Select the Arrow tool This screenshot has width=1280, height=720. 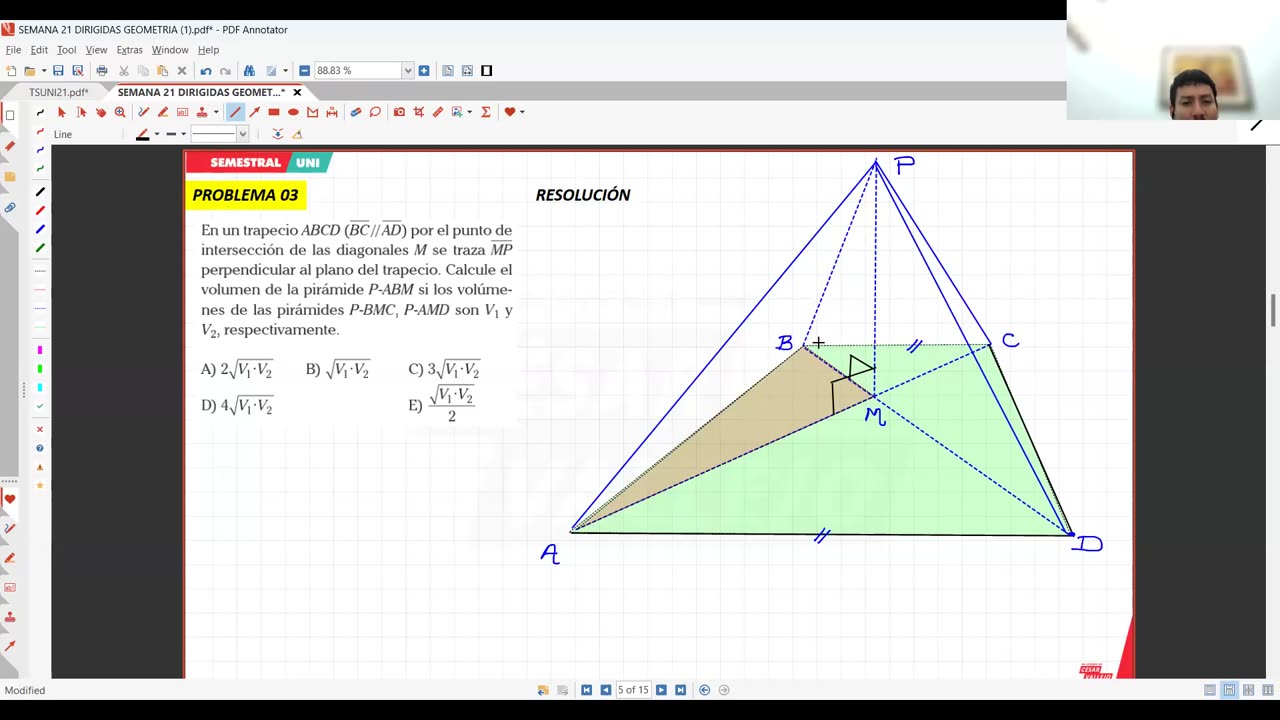tap(254, 112)
